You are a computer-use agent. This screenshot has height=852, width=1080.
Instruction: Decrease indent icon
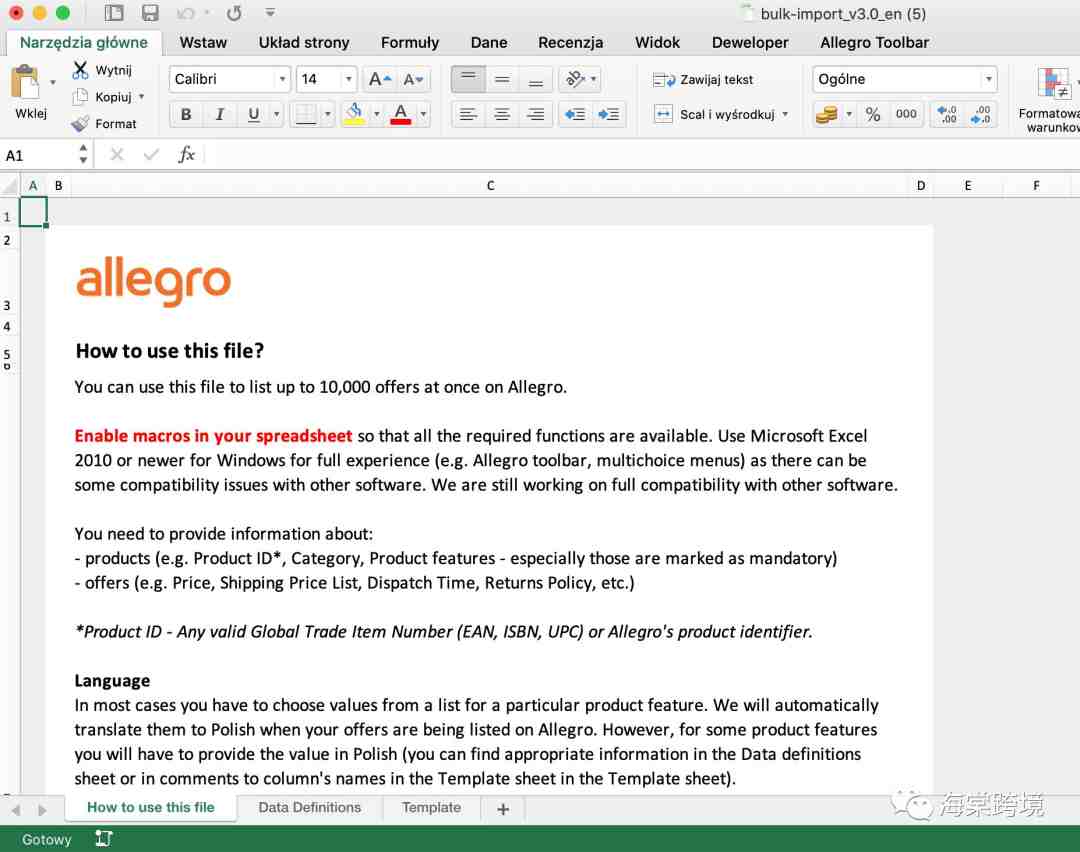tap(575, 114)
